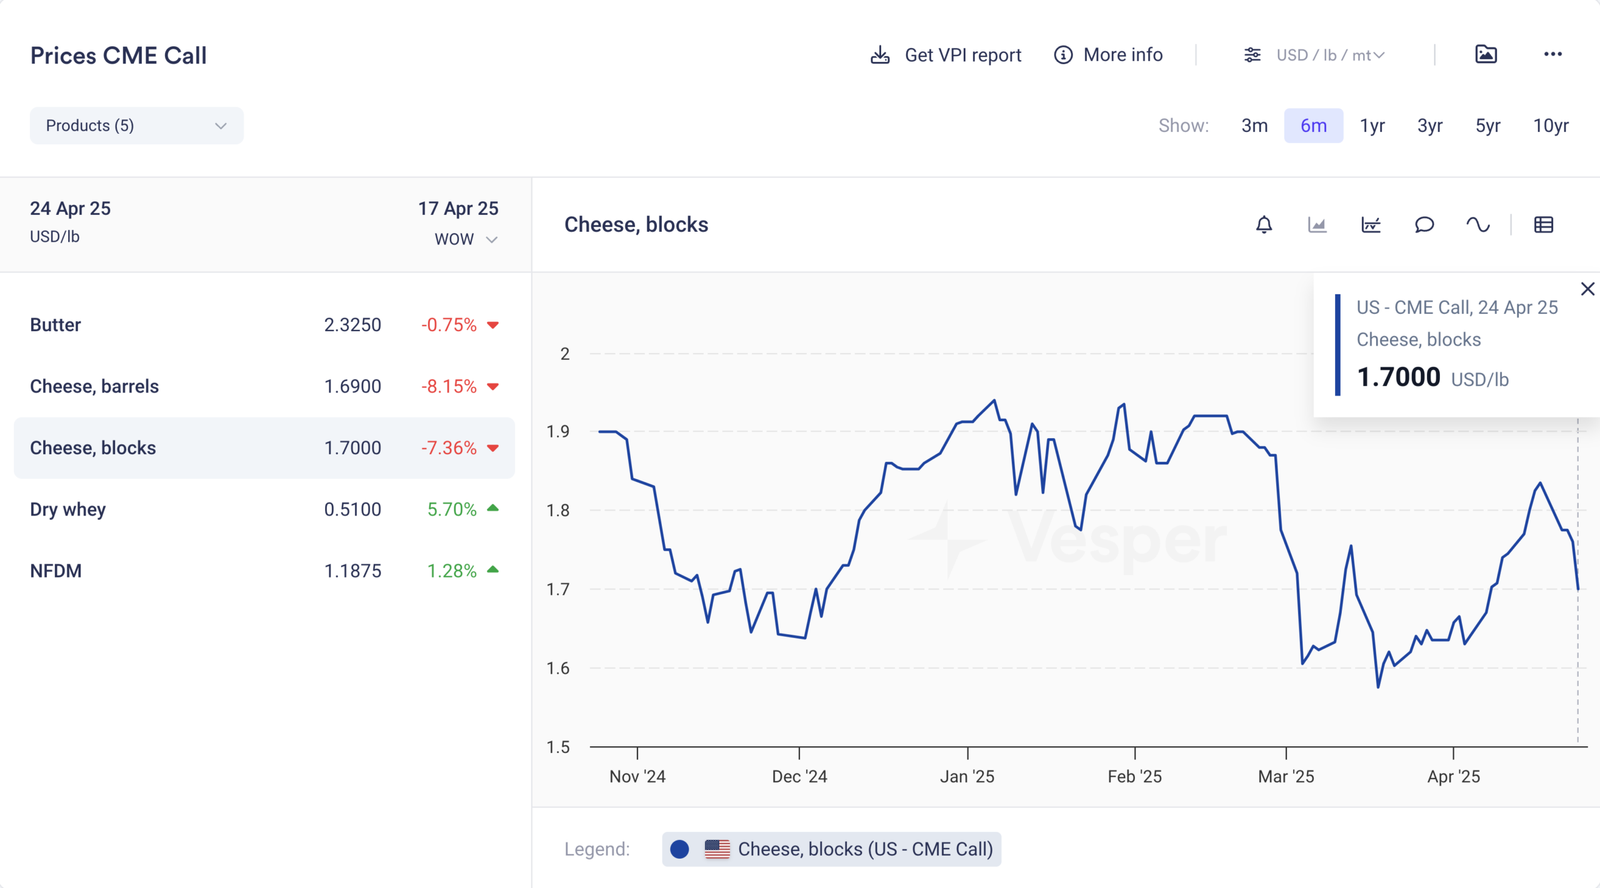Click the save chart image icon

point(1486,55)
